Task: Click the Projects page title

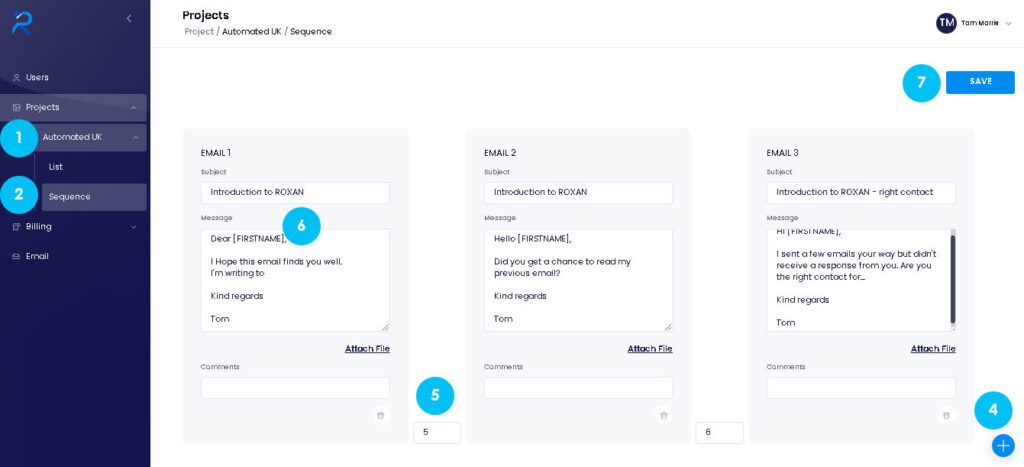Action: pos(206,15)
